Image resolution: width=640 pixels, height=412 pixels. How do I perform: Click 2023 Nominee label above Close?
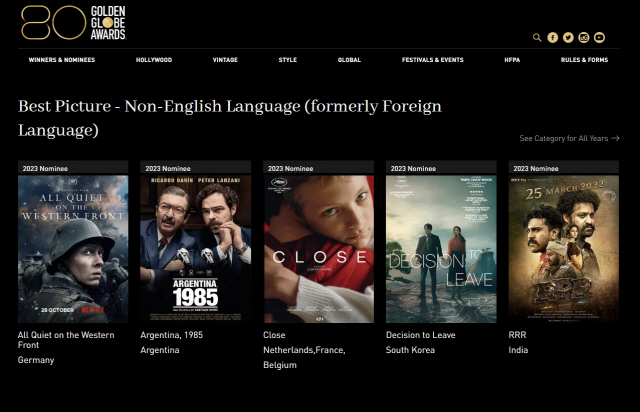290,168
